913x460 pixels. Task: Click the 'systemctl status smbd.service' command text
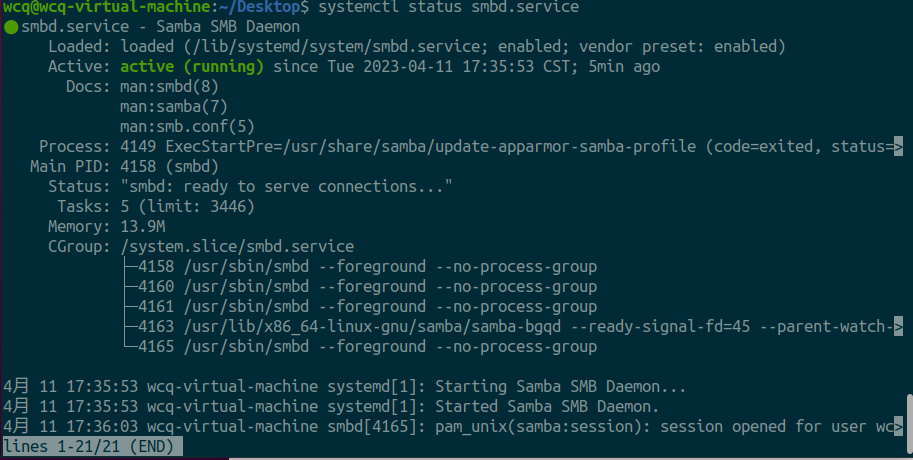448,7
